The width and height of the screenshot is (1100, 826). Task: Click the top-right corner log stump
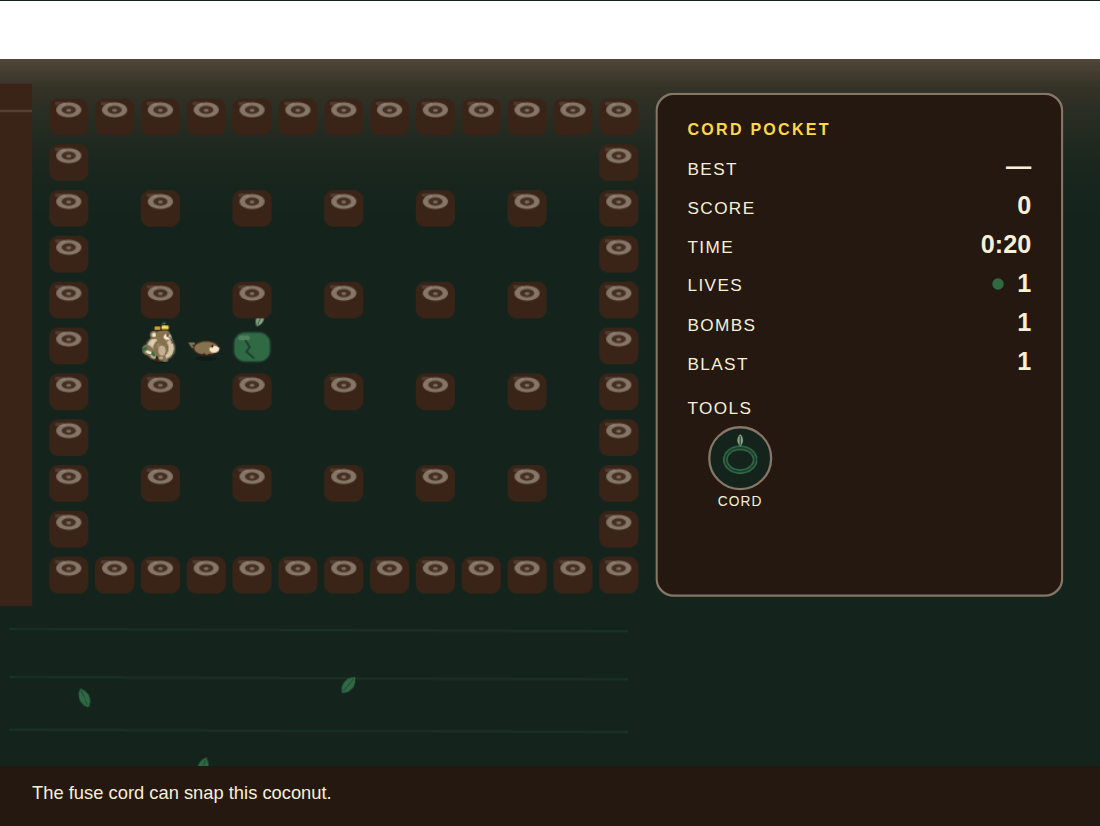pyautogui.click(x=619, y=116)
